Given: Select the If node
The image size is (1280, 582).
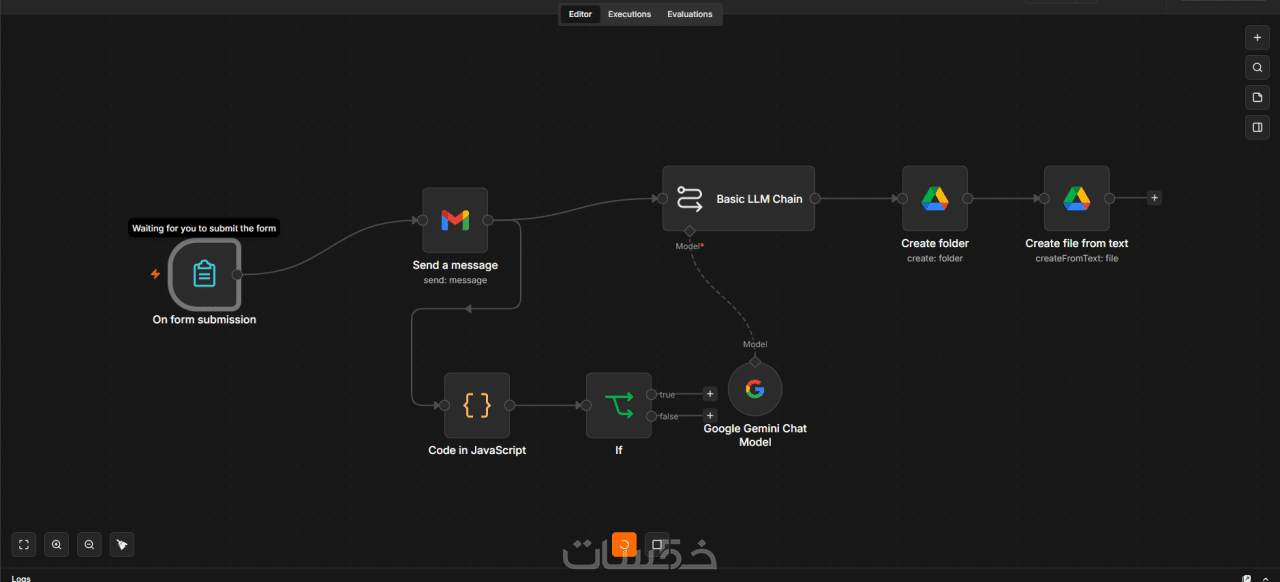Looking at the screenshot, I should pyautogui.click(x=619, y=405).
